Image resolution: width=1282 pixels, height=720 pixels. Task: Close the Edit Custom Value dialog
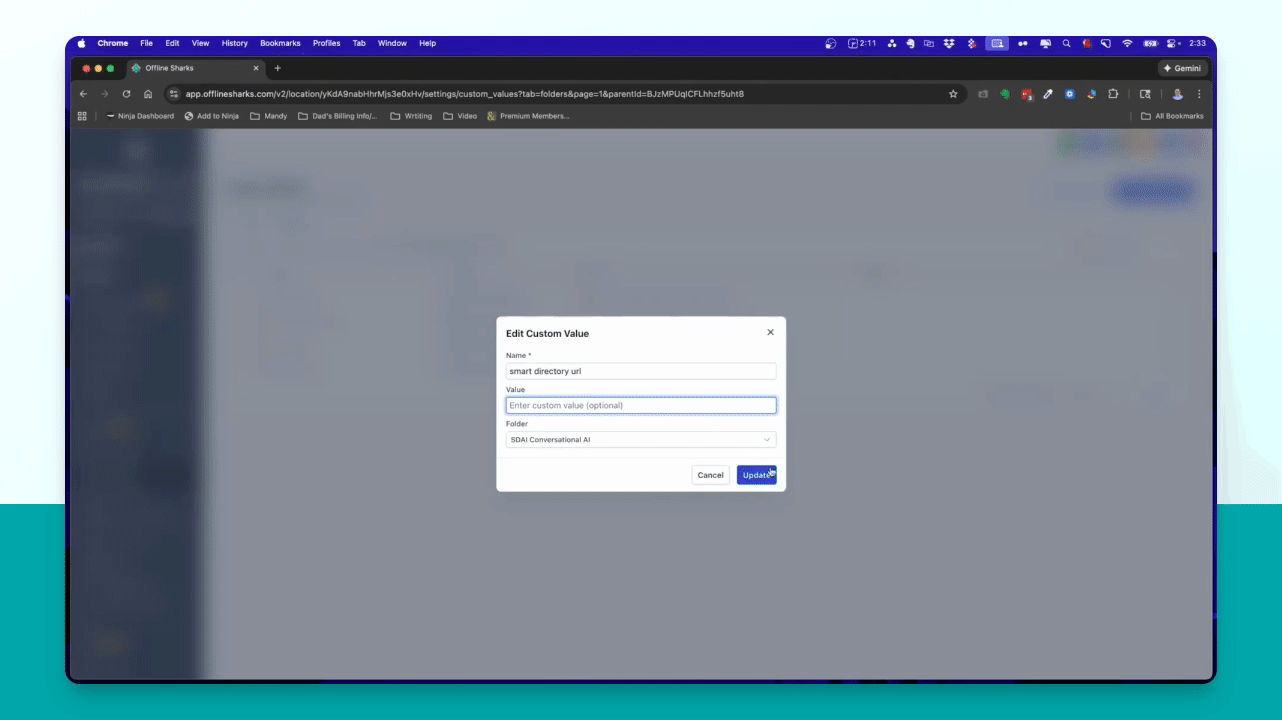(x=770, y=332)
